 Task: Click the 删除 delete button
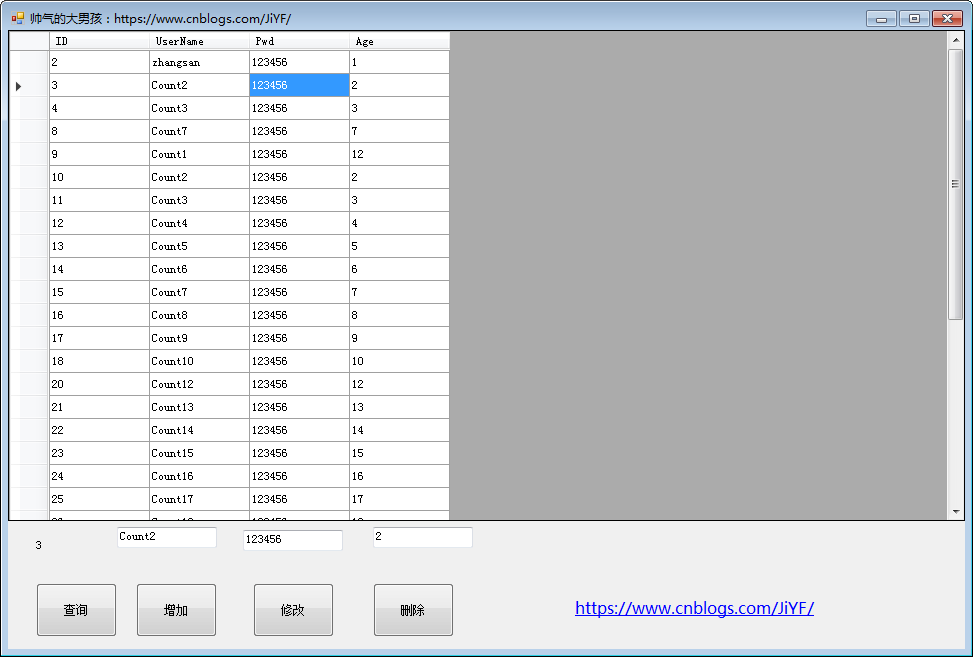point(413,610)
